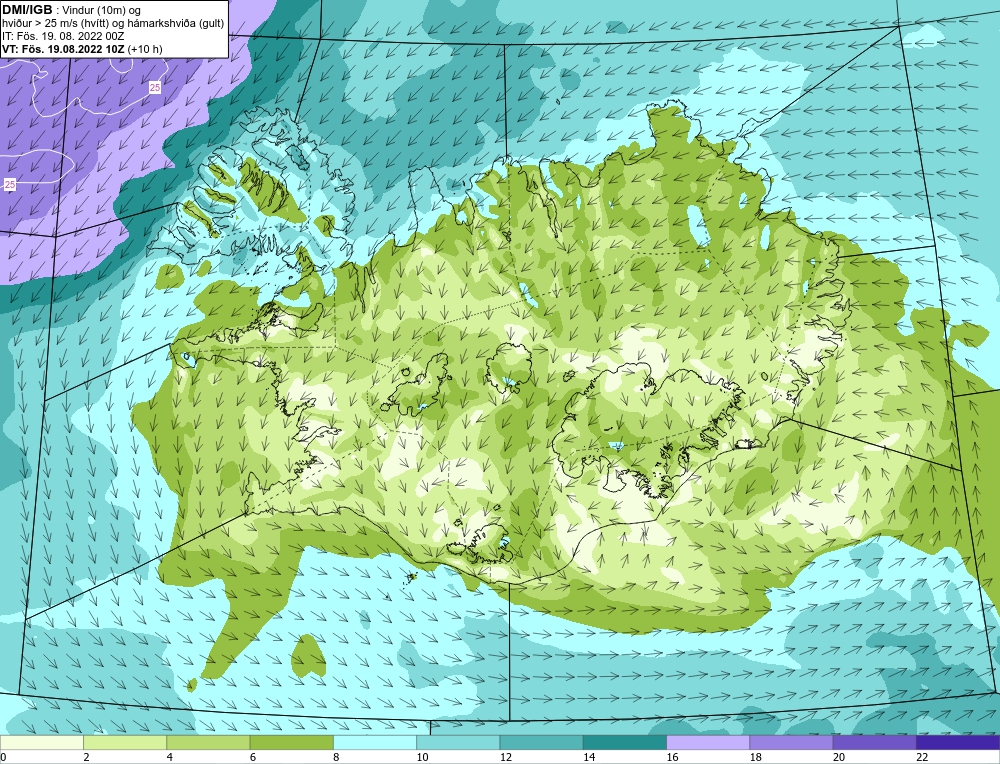Click the "25" contour label at the left edge

pyautogui.click(x=10, y=184)
